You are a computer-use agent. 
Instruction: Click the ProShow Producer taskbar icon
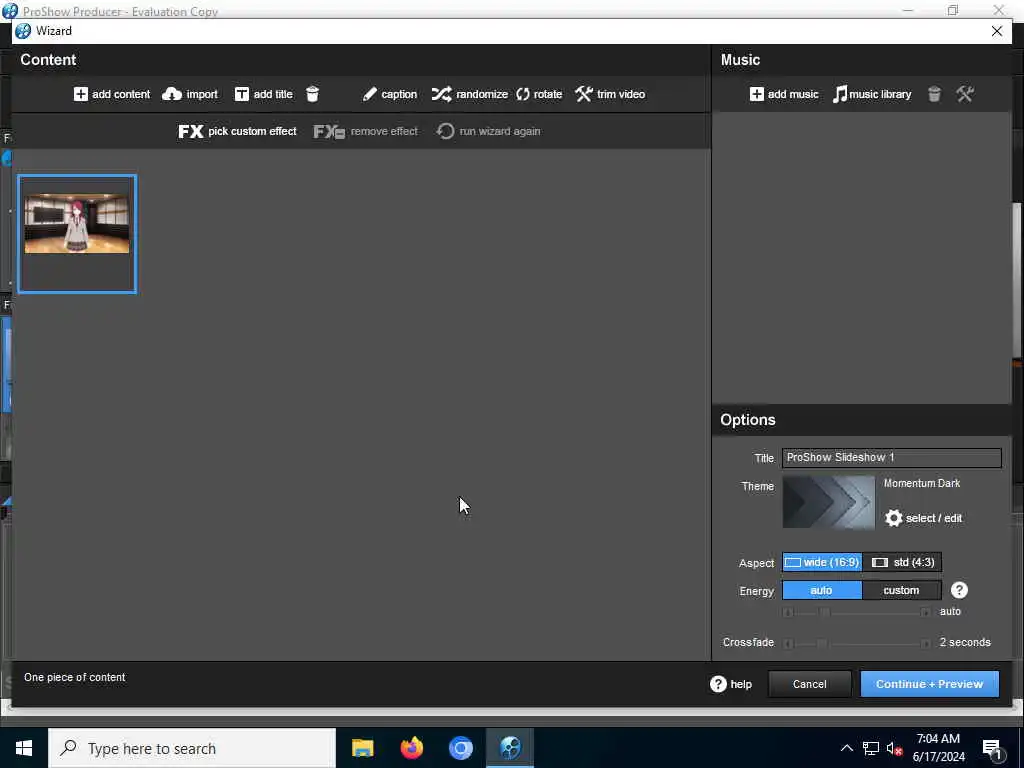coord(510,748)
